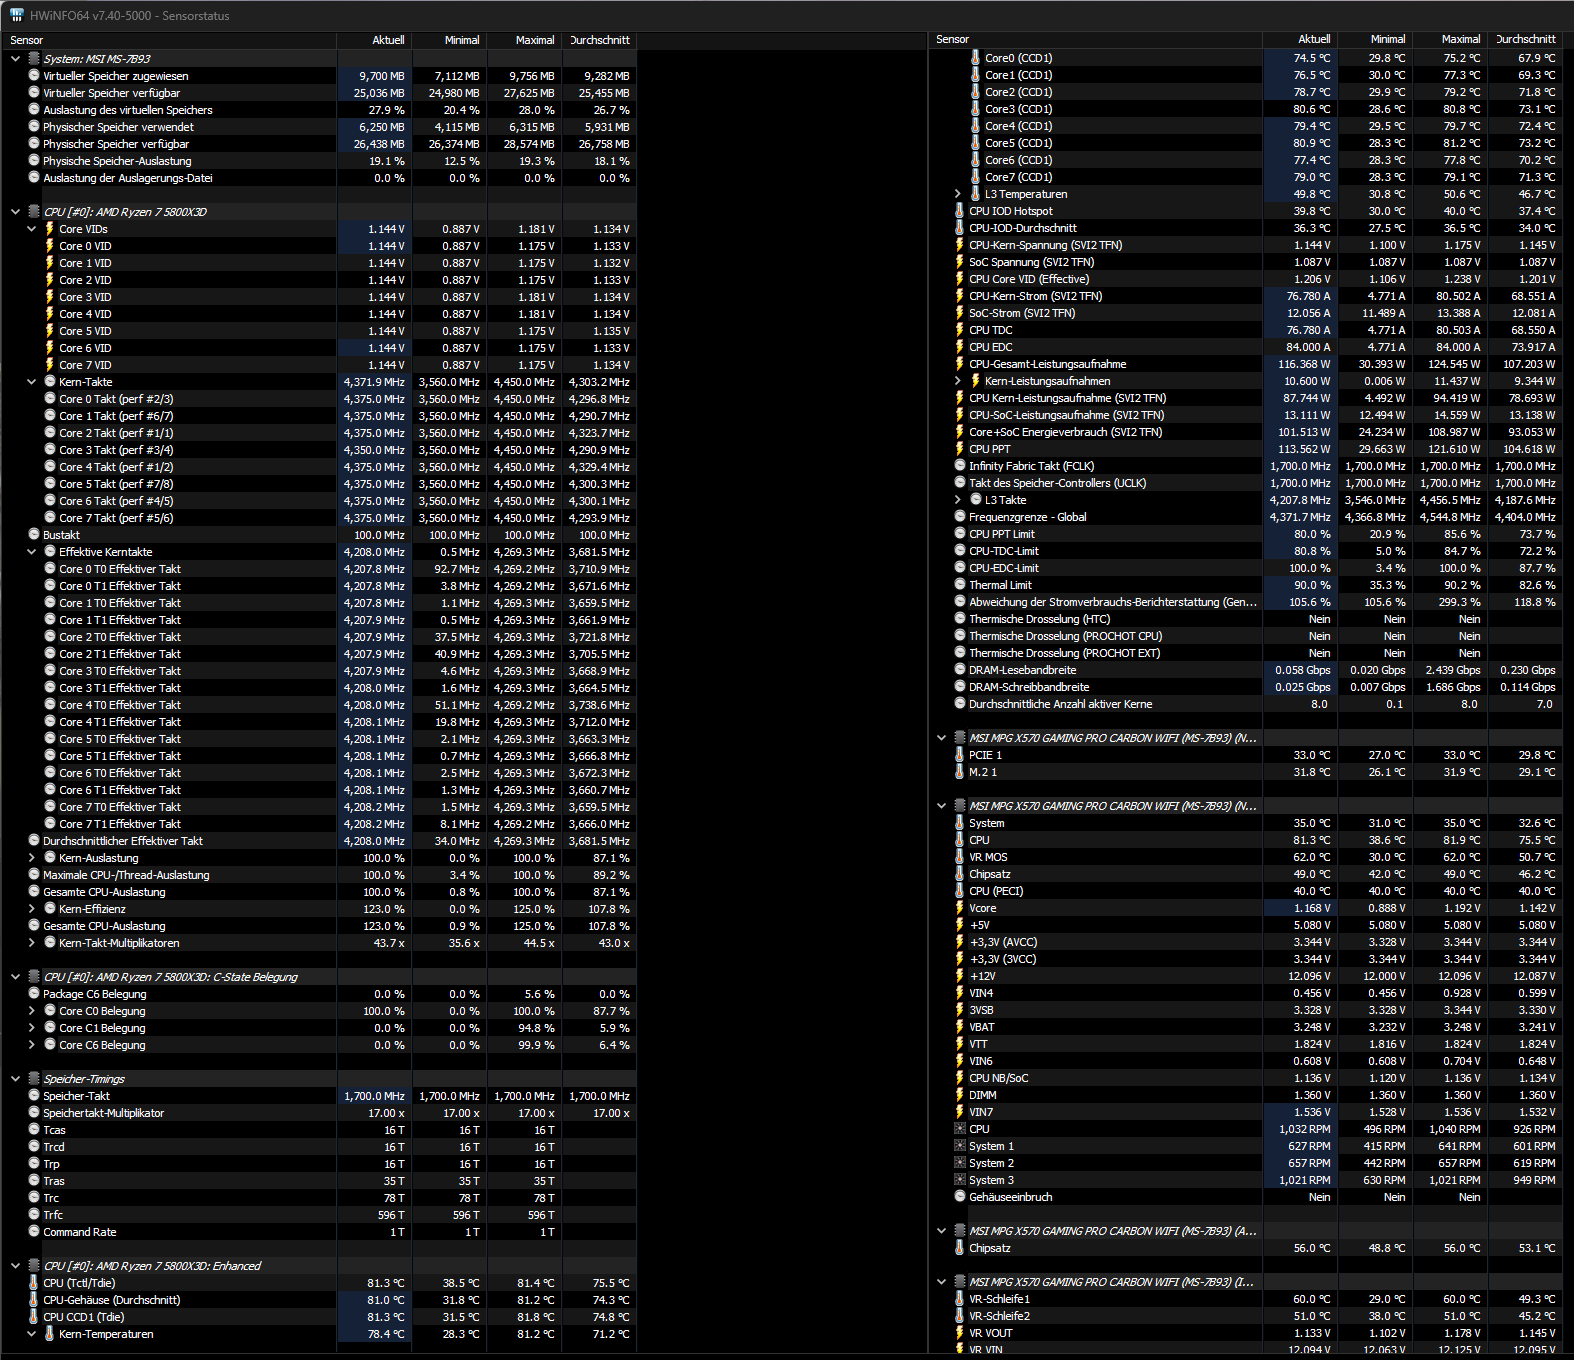Image resolution: width=1574 pixels, height=1360 pixels.
Task: Select the Auslastung der Auslagerungs-Datei row
Action: (x=320, y=178)
